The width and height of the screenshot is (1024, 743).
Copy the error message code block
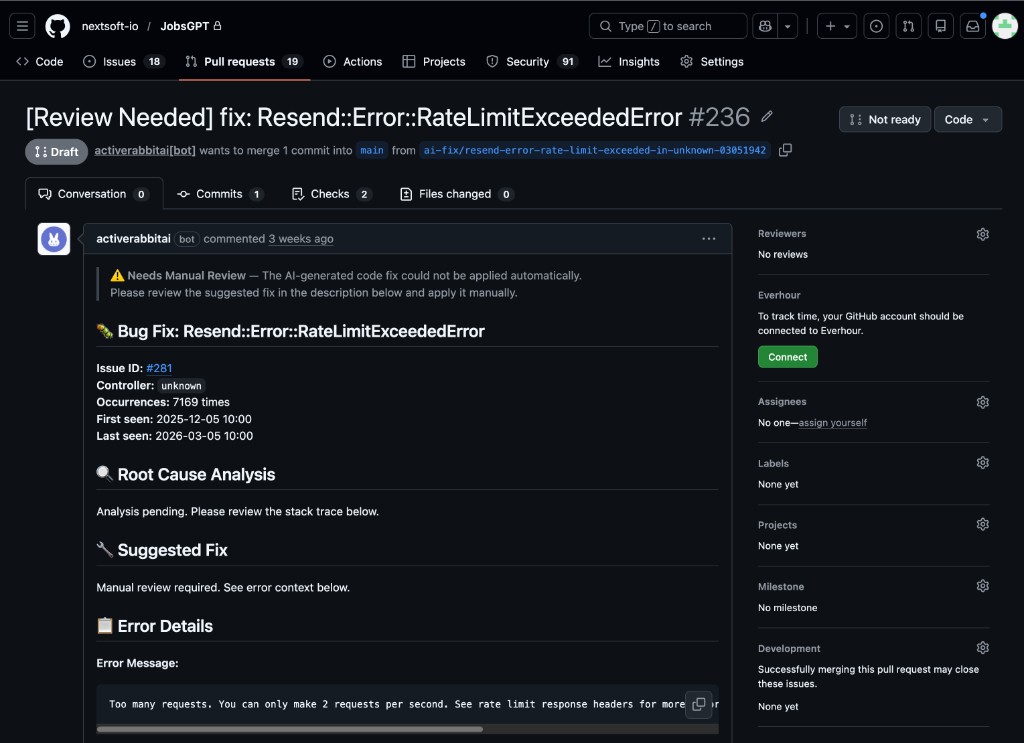(x=698, y=704)
